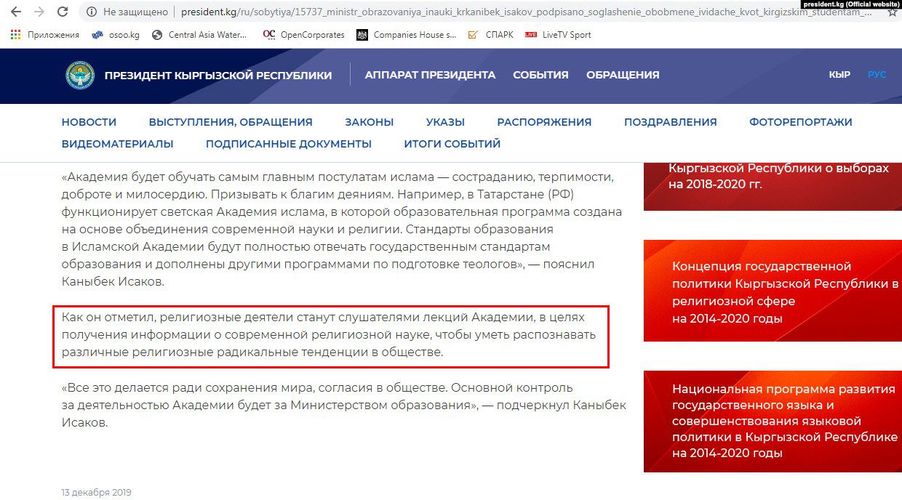Switch site language to РУС
Viewport: 902px width, 500px height.
(876, 75)
